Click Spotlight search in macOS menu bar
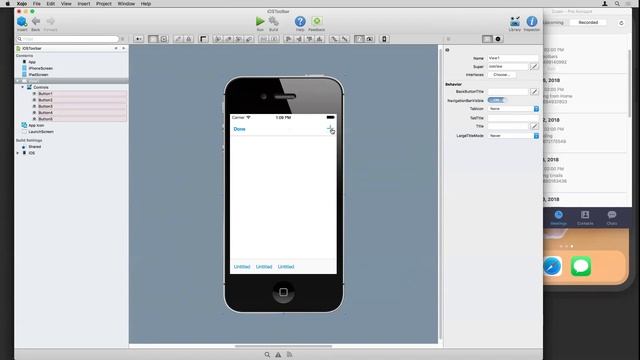 point(617,4)
